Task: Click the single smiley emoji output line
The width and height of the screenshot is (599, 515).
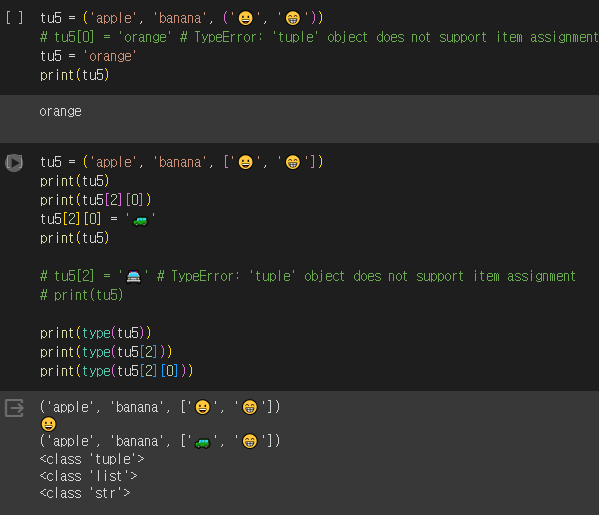Action: point(49,424)
